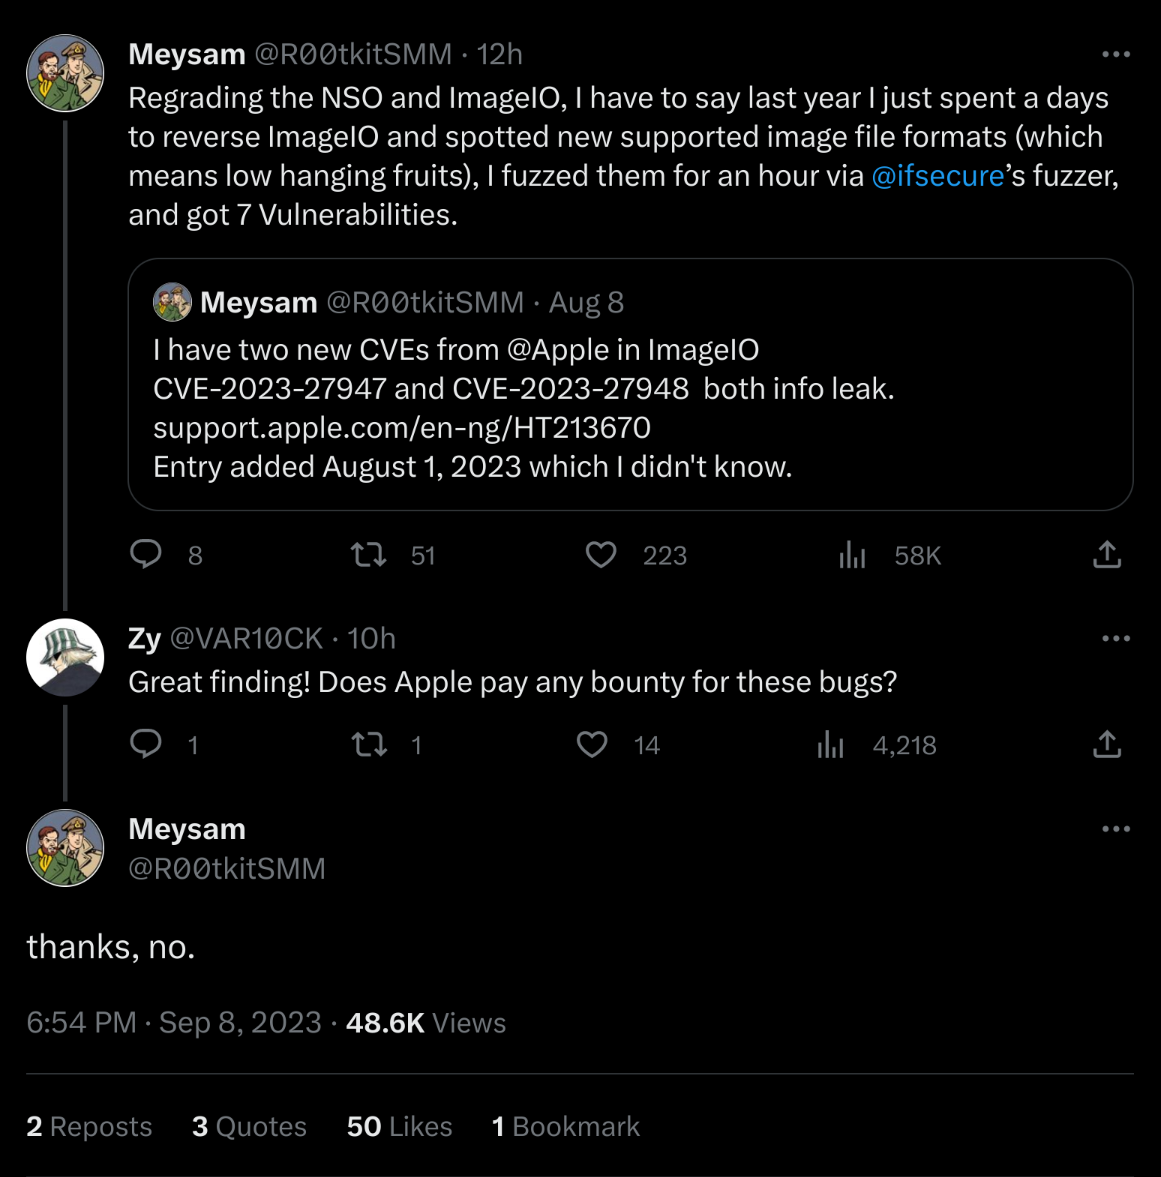Like the tweet with 223 likes
This screenshot has width=1161, height=1177.
click(601, 554)
